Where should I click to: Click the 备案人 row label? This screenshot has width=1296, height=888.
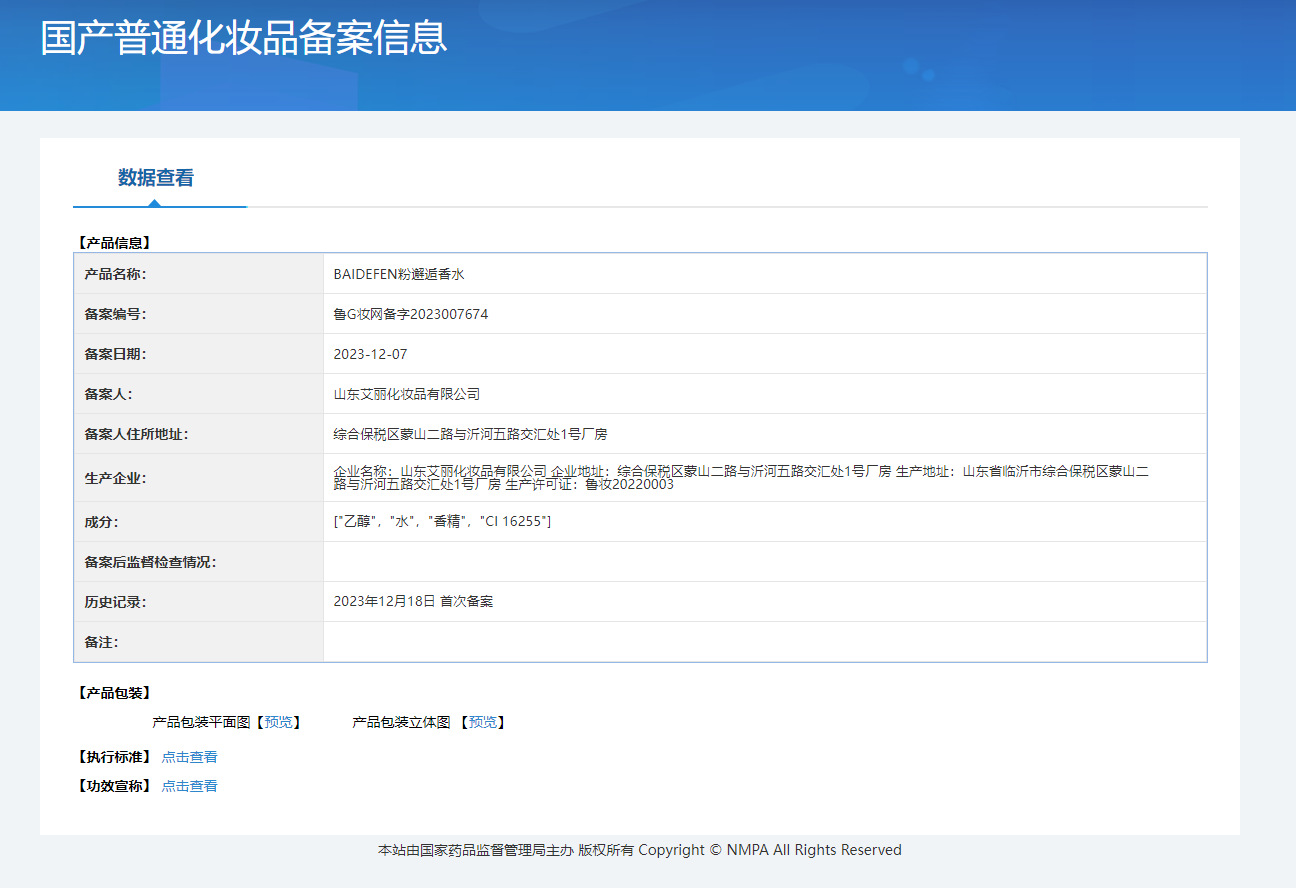pyautogui.click(x=109, y=394)
